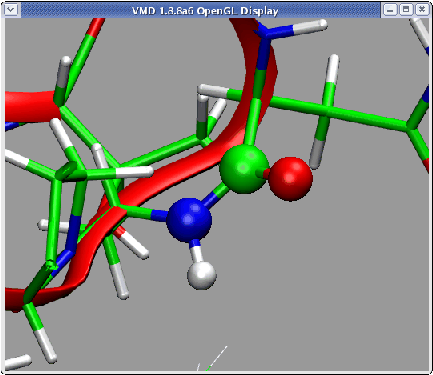Click the VMD 1.8.6a6 OpenGL Display title

click(x=205, y=11)
